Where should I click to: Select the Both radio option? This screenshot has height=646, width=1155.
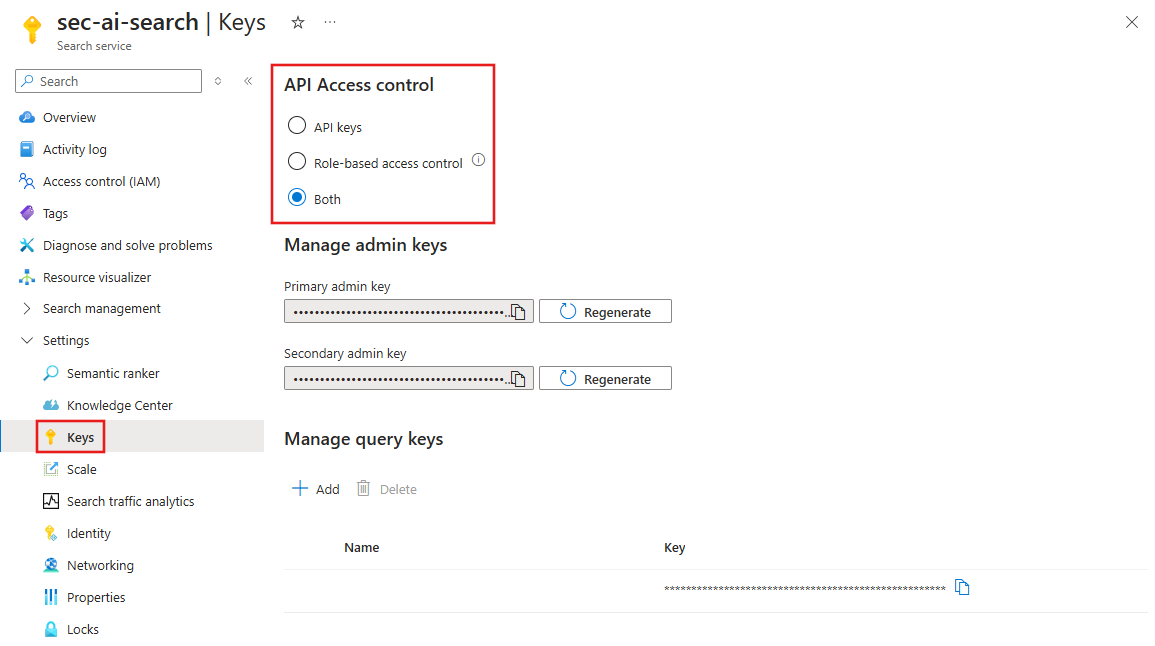click(x=297, y=197)
